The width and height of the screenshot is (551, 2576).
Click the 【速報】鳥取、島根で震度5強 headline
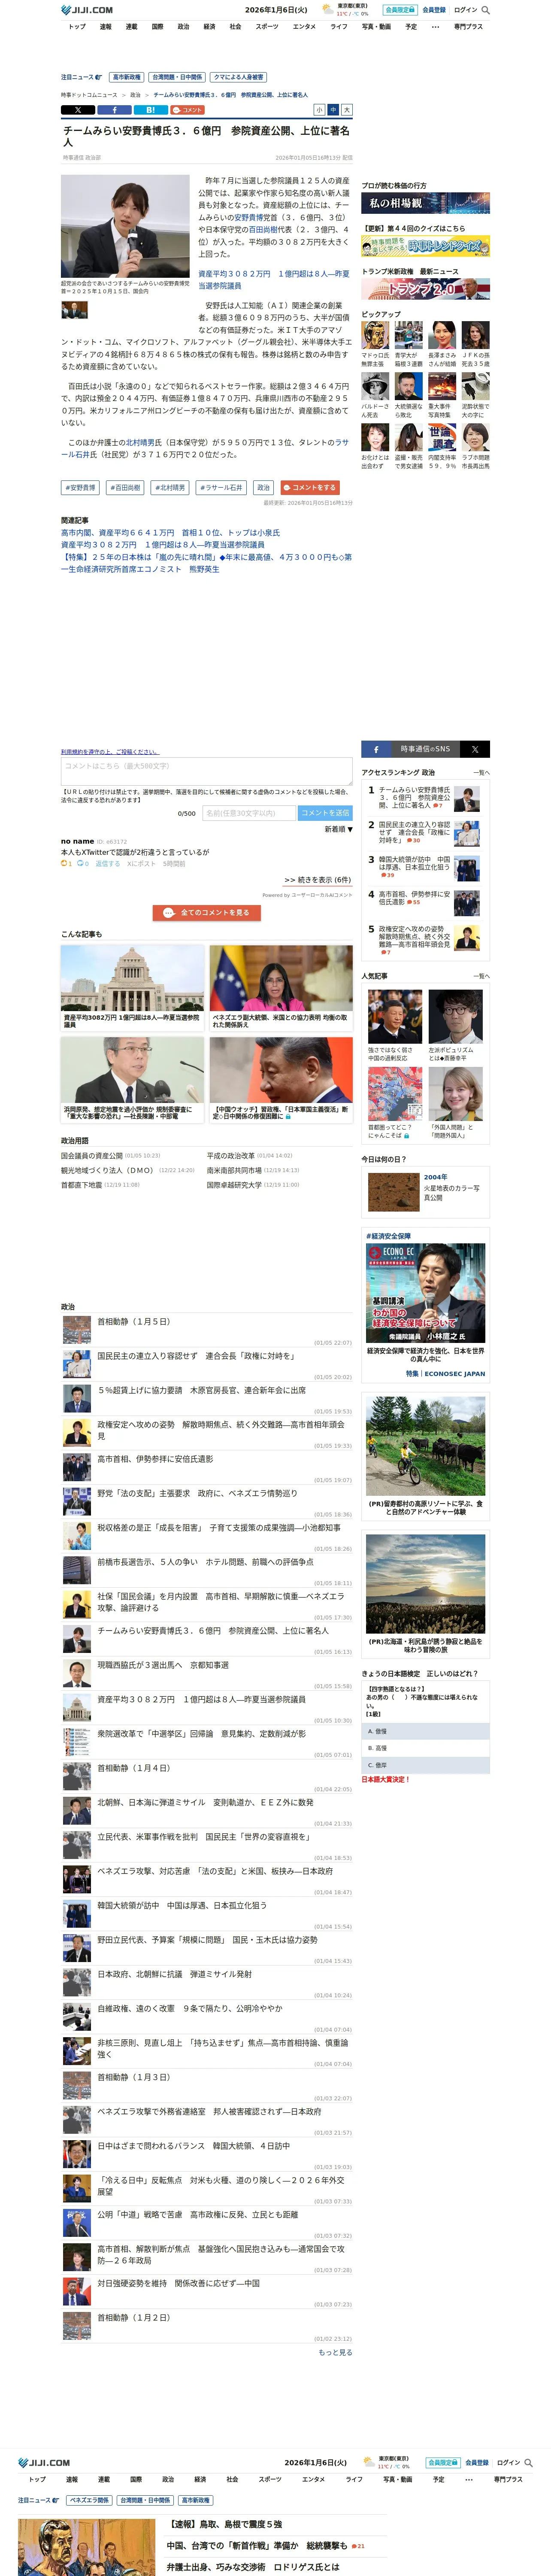click(x=224, y=2524)
